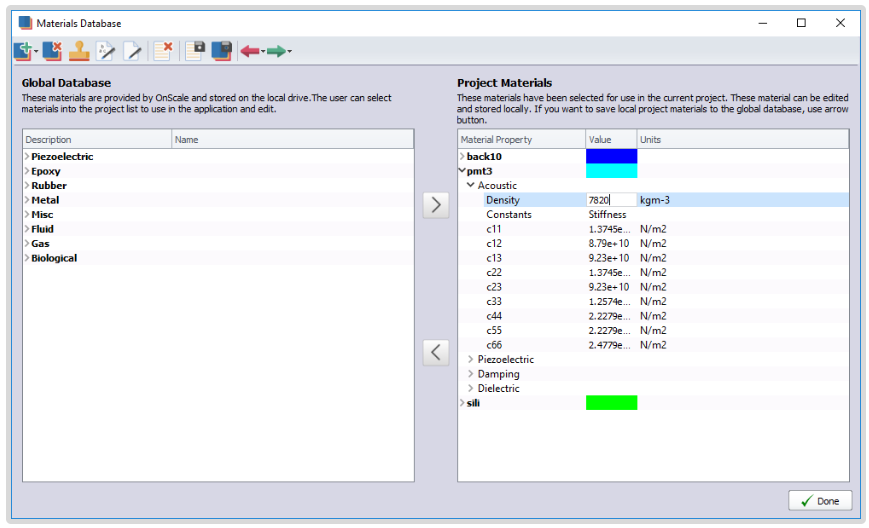Click the Name column header in Global Database

293,140
